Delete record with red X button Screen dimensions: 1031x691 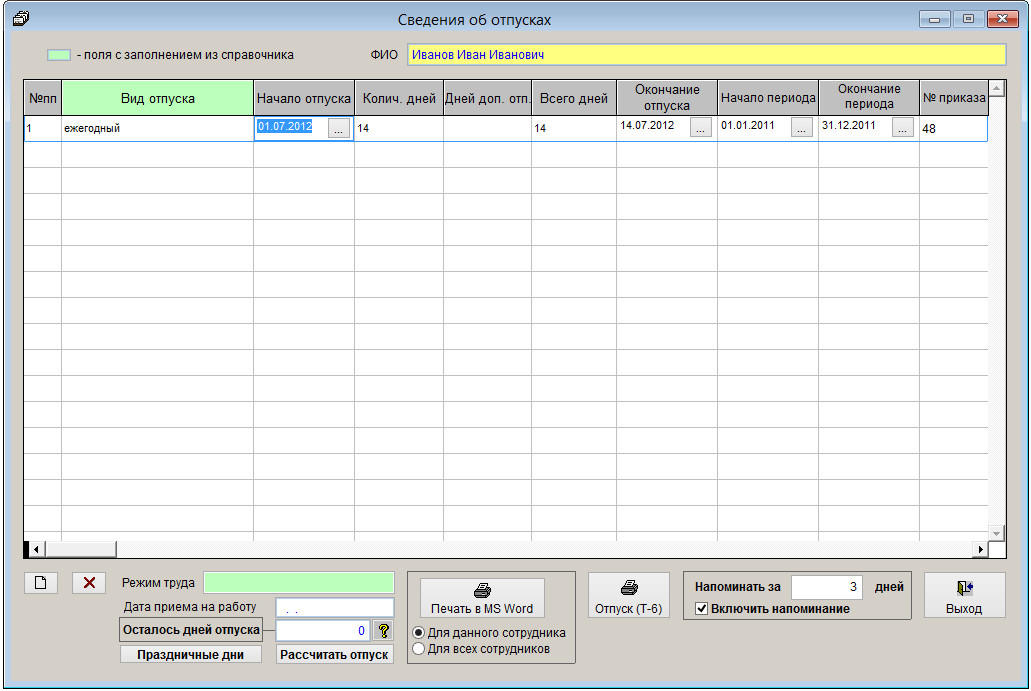(x=89, y=583)
